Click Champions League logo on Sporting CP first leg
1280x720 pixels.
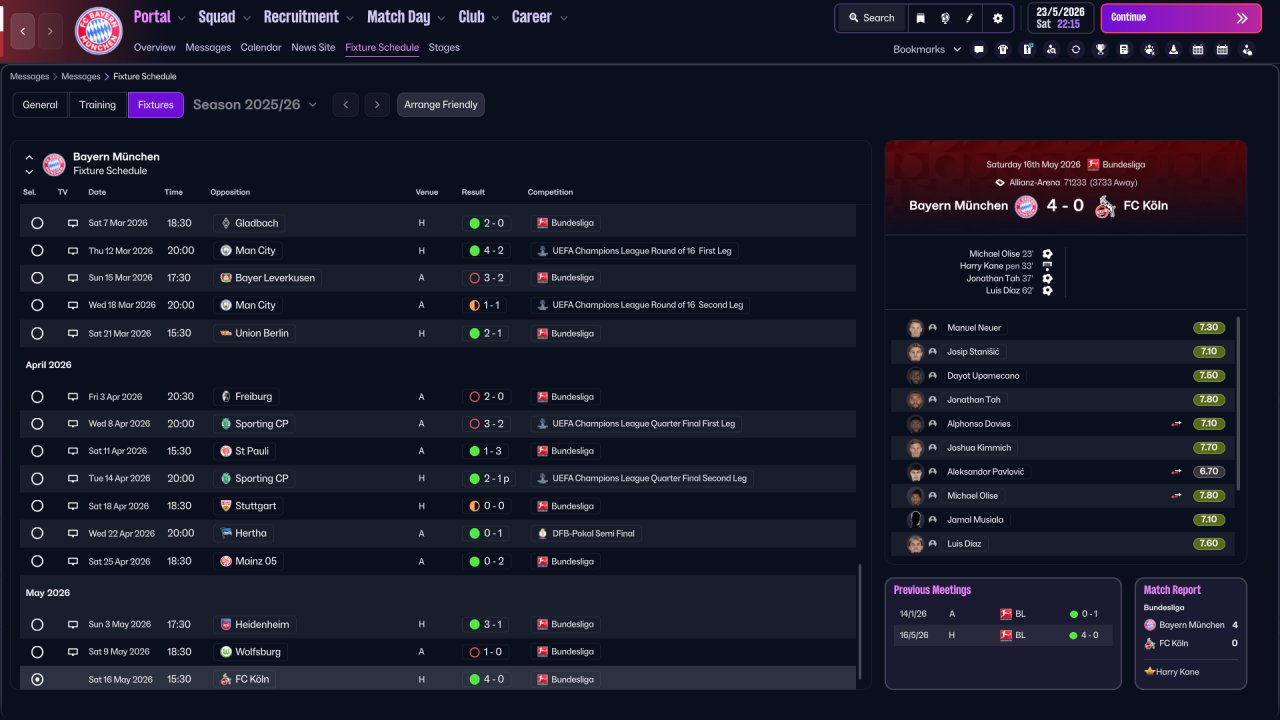543,424
